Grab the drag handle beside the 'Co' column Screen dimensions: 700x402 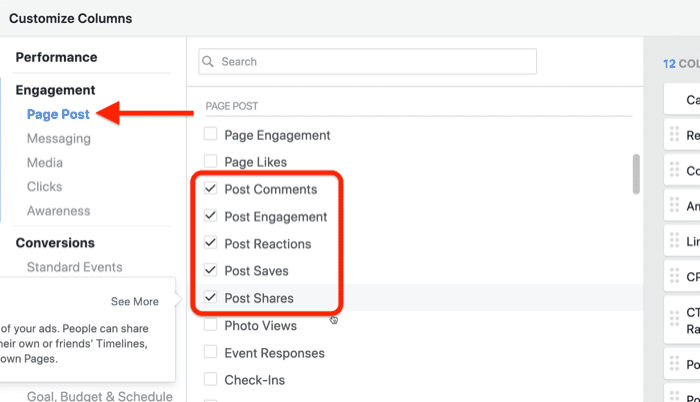point(673,171)
